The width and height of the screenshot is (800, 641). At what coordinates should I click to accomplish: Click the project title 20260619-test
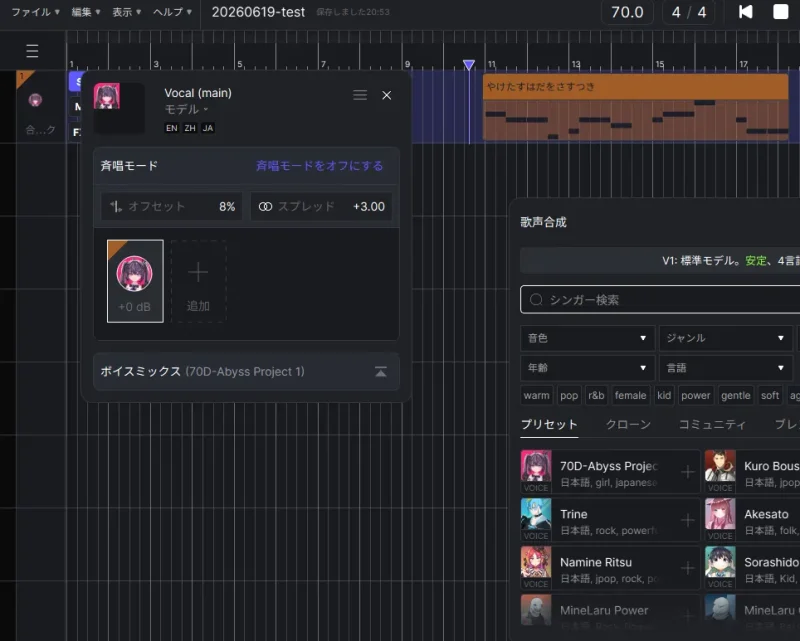[x=258, y=12]
